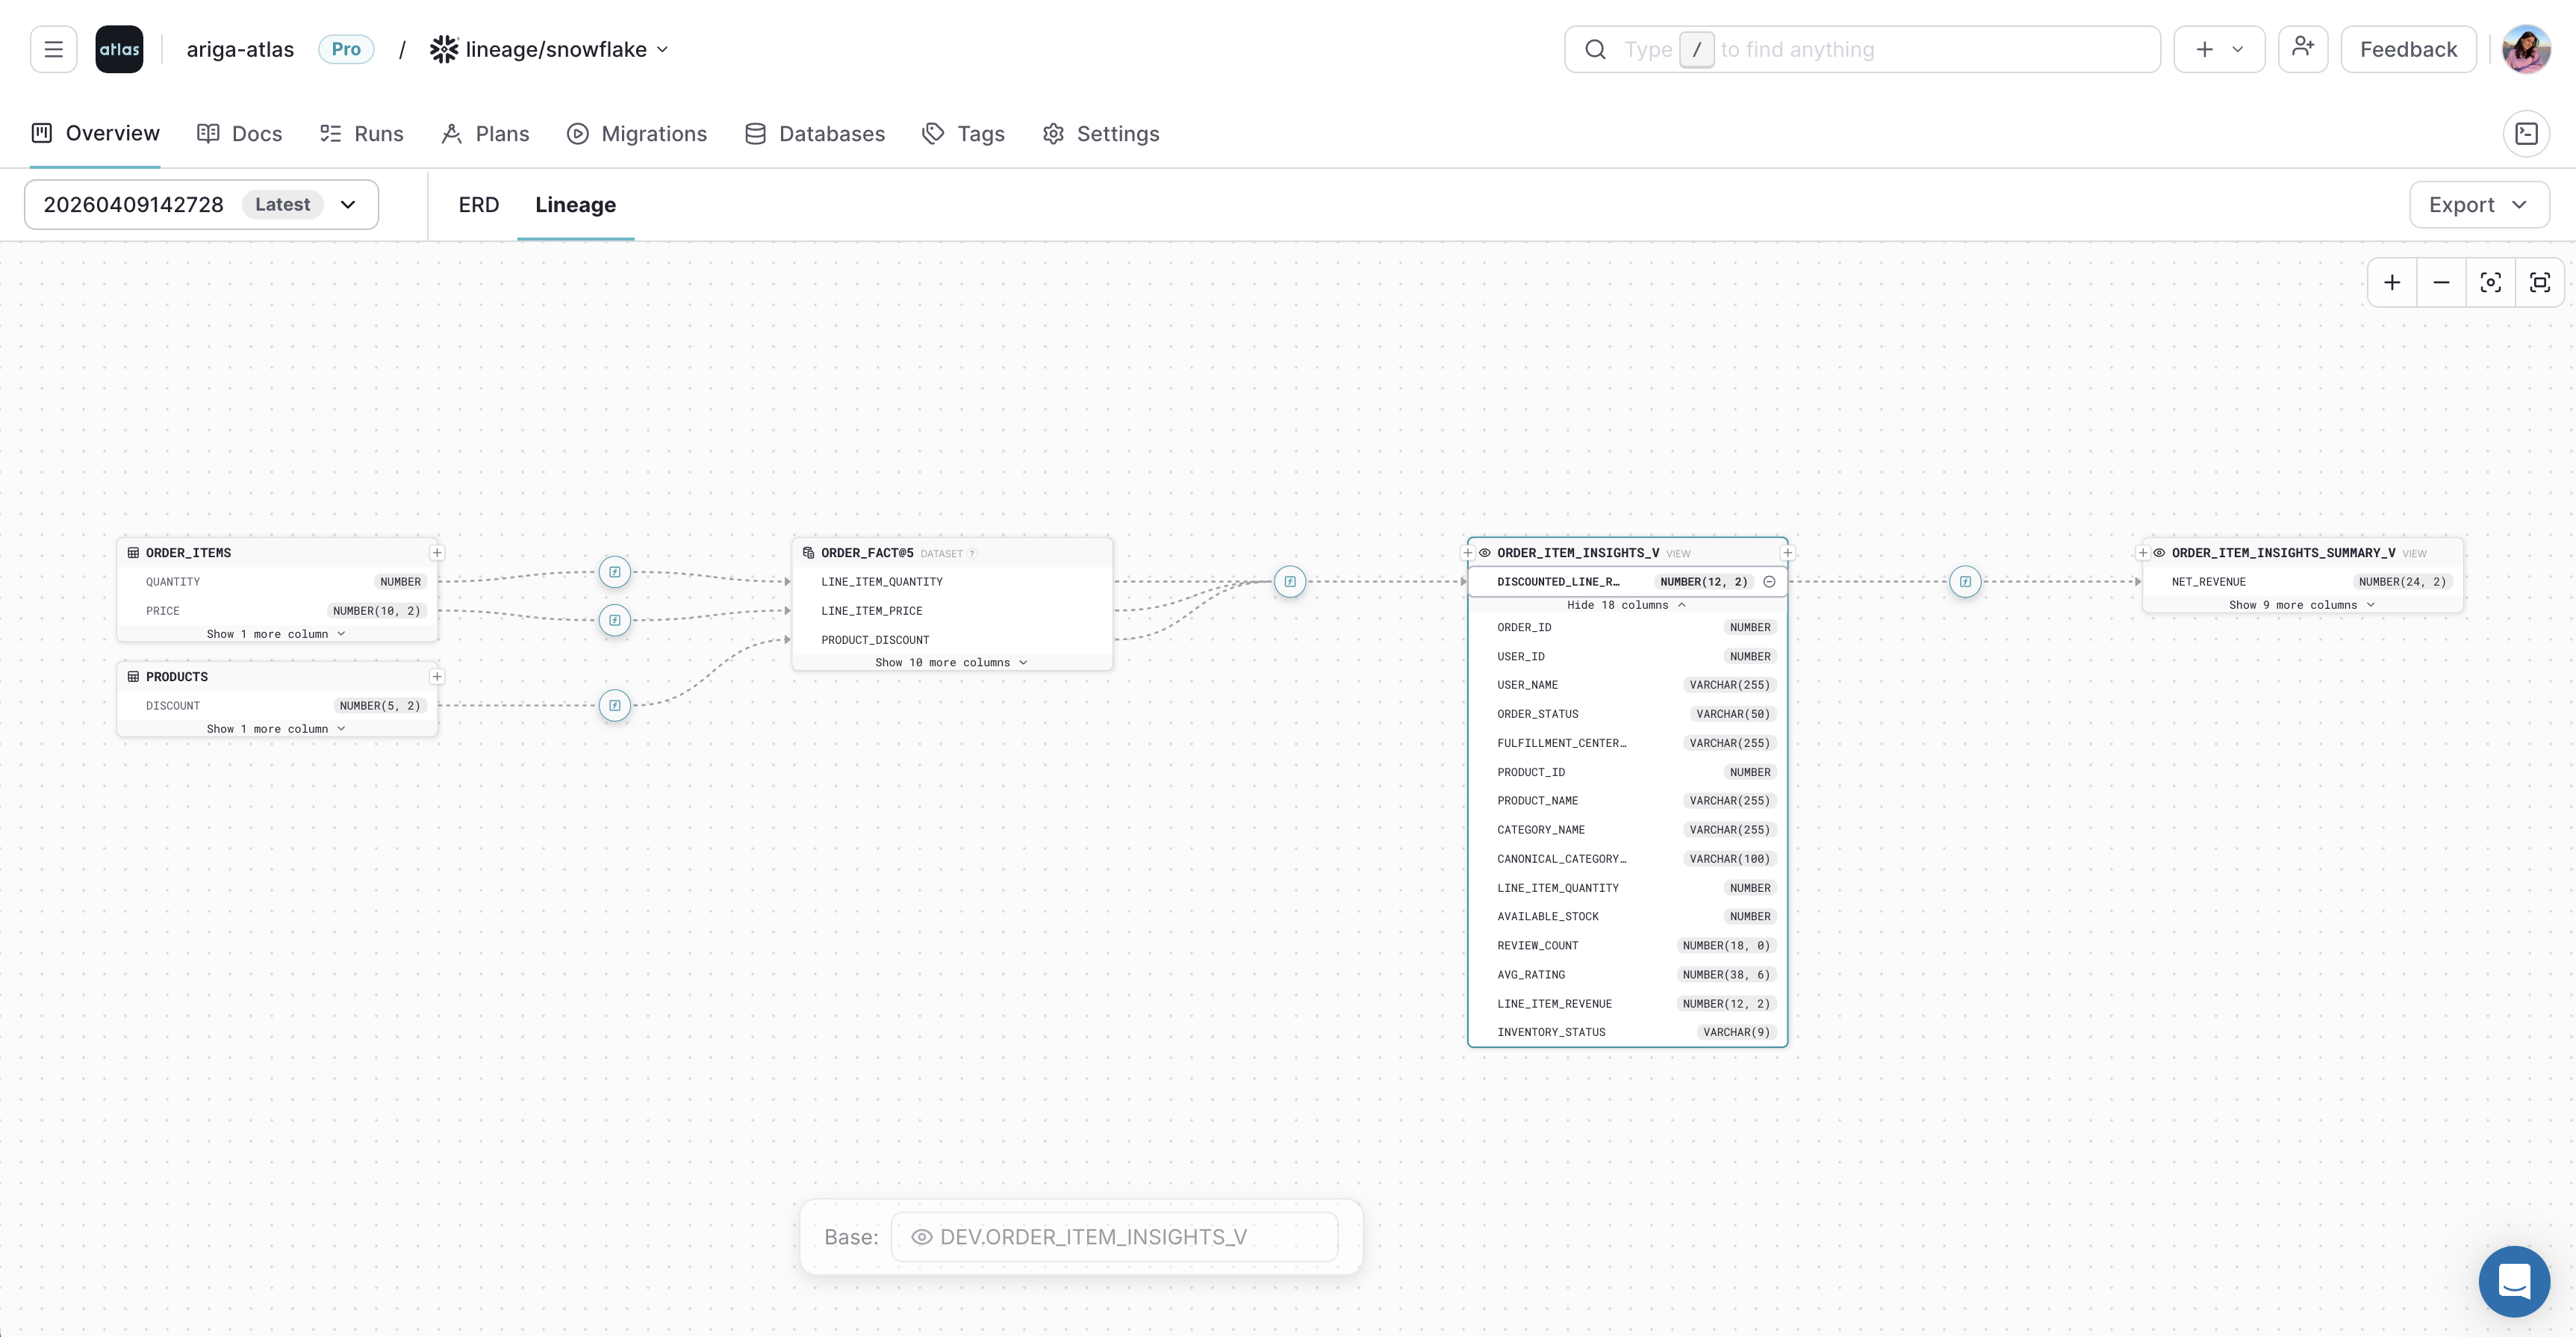Image resolution: width=2576 pixels, height=1337 pixels.
Task: Switch to the ERD tab
Action: [x=477, y=204]
